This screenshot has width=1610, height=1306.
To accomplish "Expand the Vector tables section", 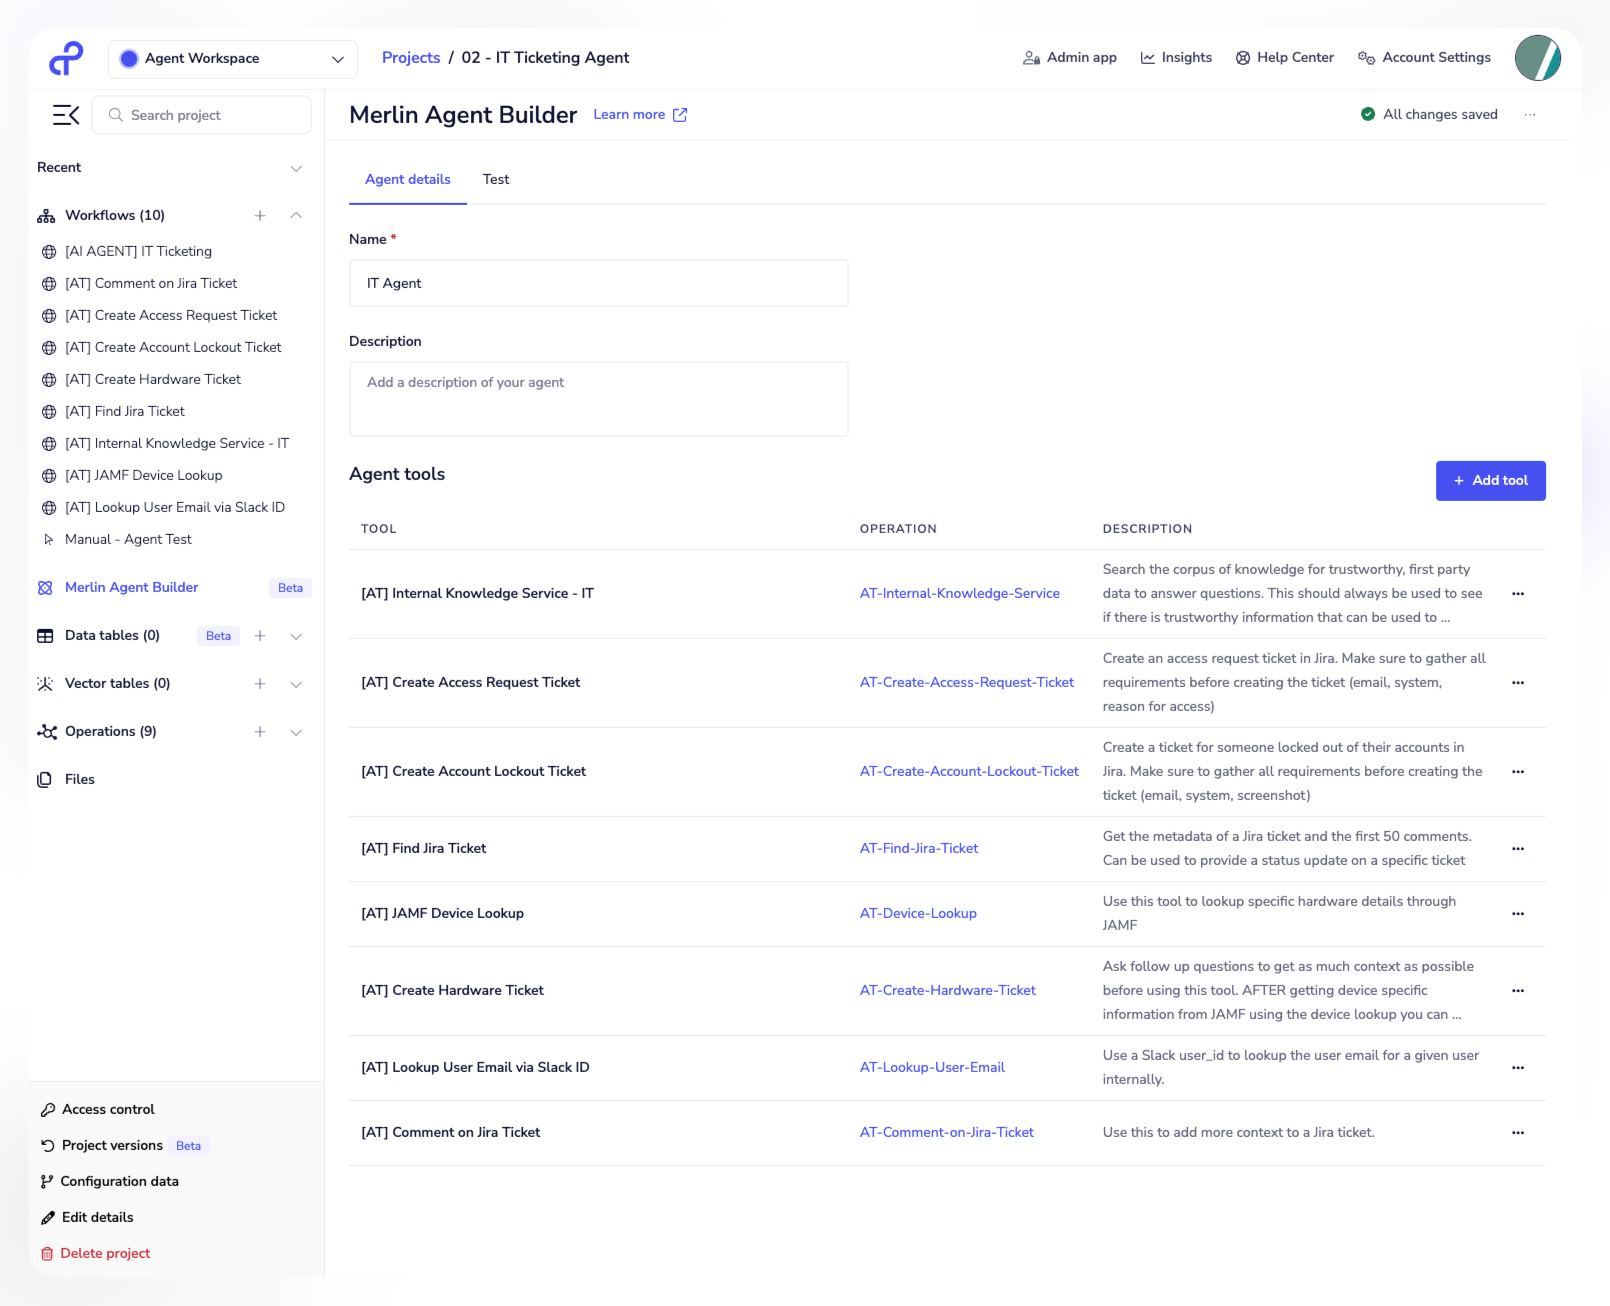I will pos(296,684).
